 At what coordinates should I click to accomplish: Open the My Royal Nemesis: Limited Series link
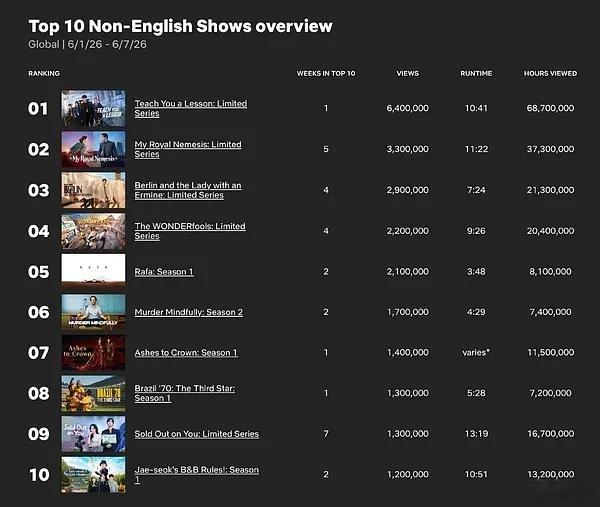(188, 149)
